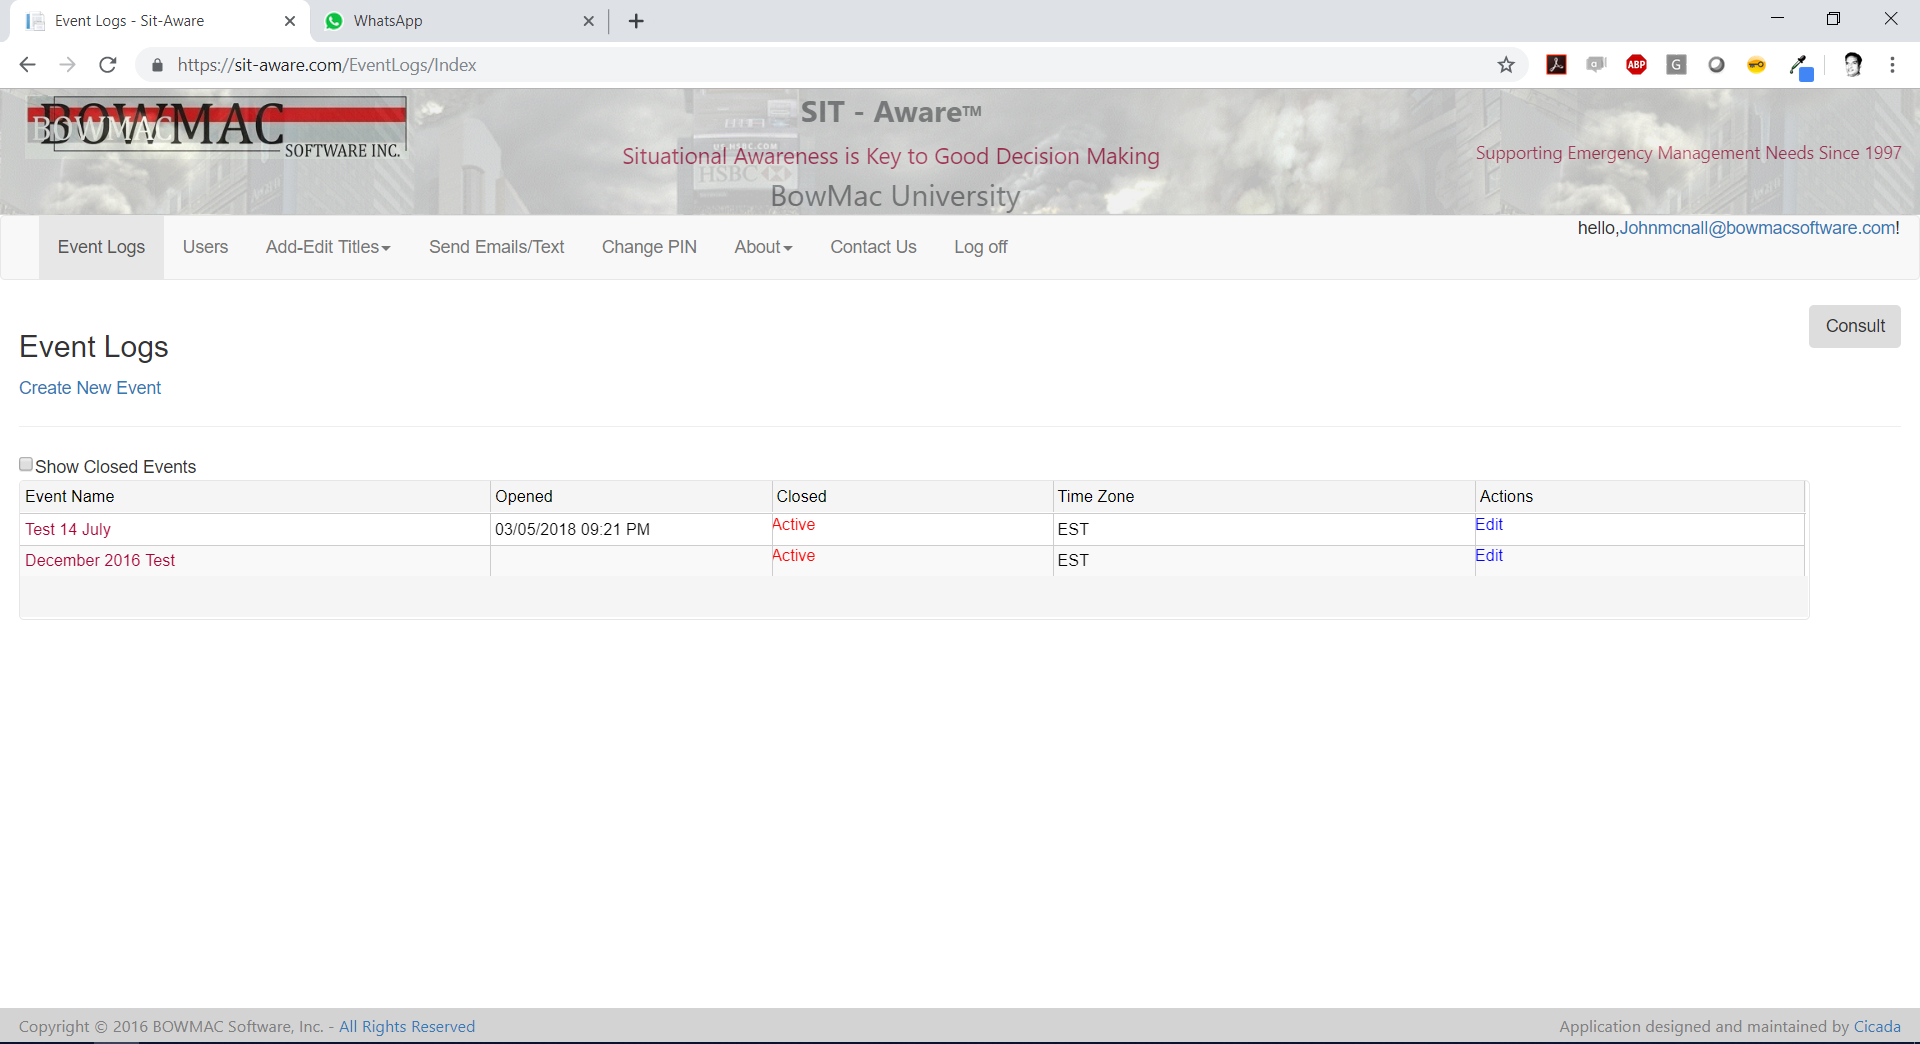This screenshot has height=1044, width=1920.
Task: Switch to the WhatsApp tab
Action: [x=460, y=21]
